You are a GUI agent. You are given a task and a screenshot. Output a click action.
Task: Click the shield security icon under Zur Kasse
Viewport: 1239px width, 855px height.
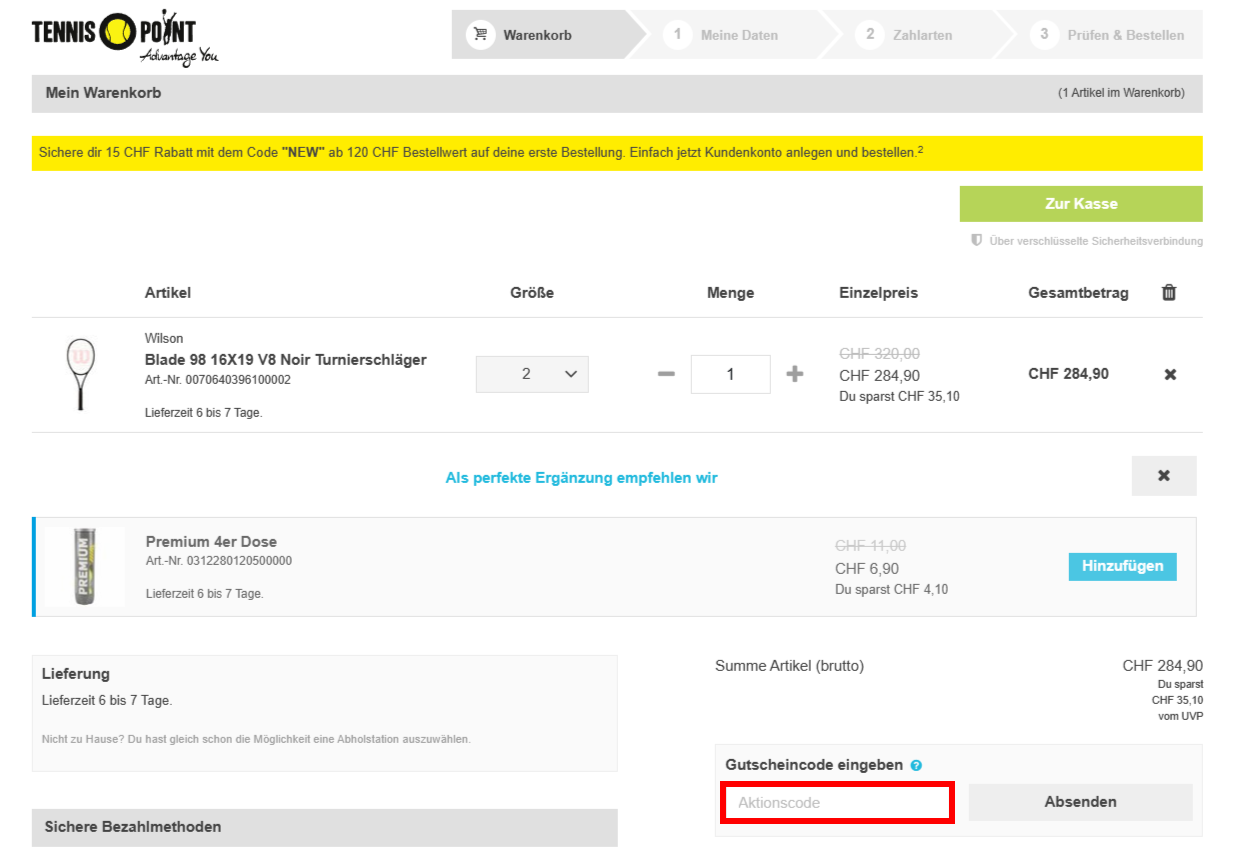[977, 240]
